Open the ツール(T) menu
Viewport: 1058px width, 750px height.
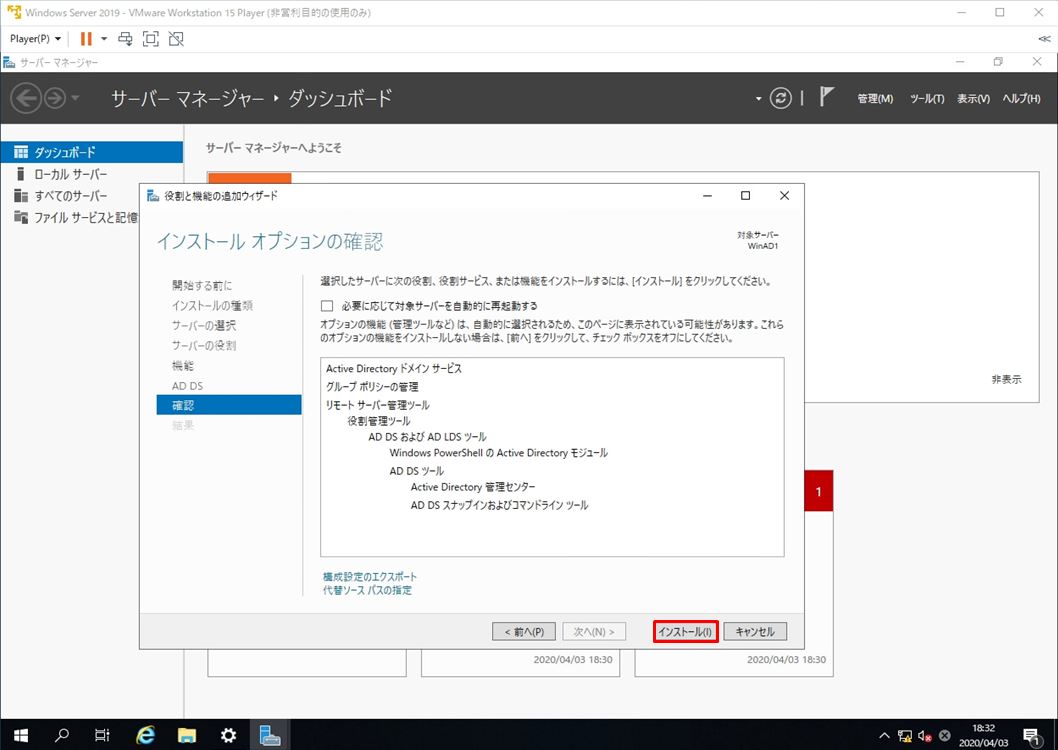point(926,98)
